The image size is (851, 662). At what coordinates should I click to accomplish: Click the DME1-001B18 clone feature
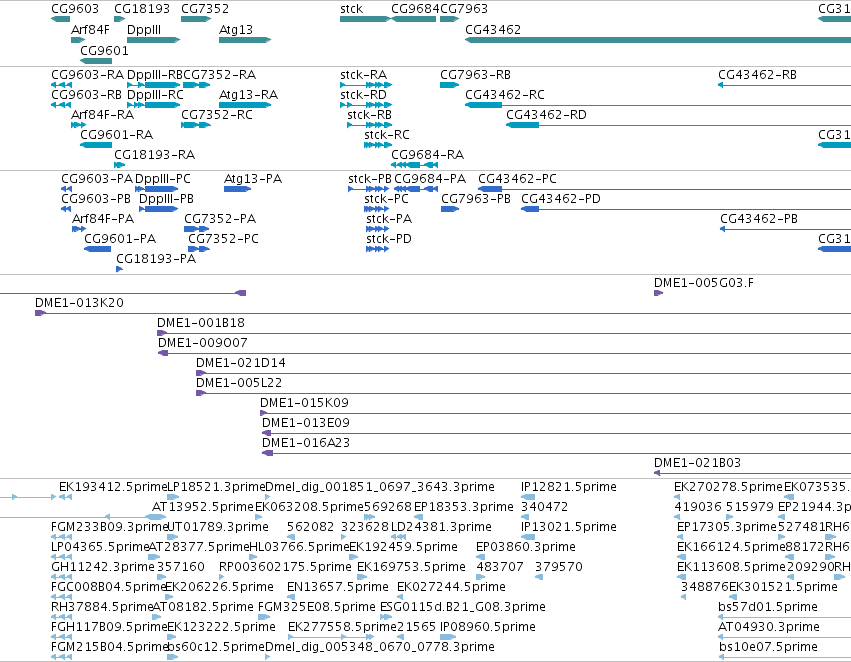(504, 334)
